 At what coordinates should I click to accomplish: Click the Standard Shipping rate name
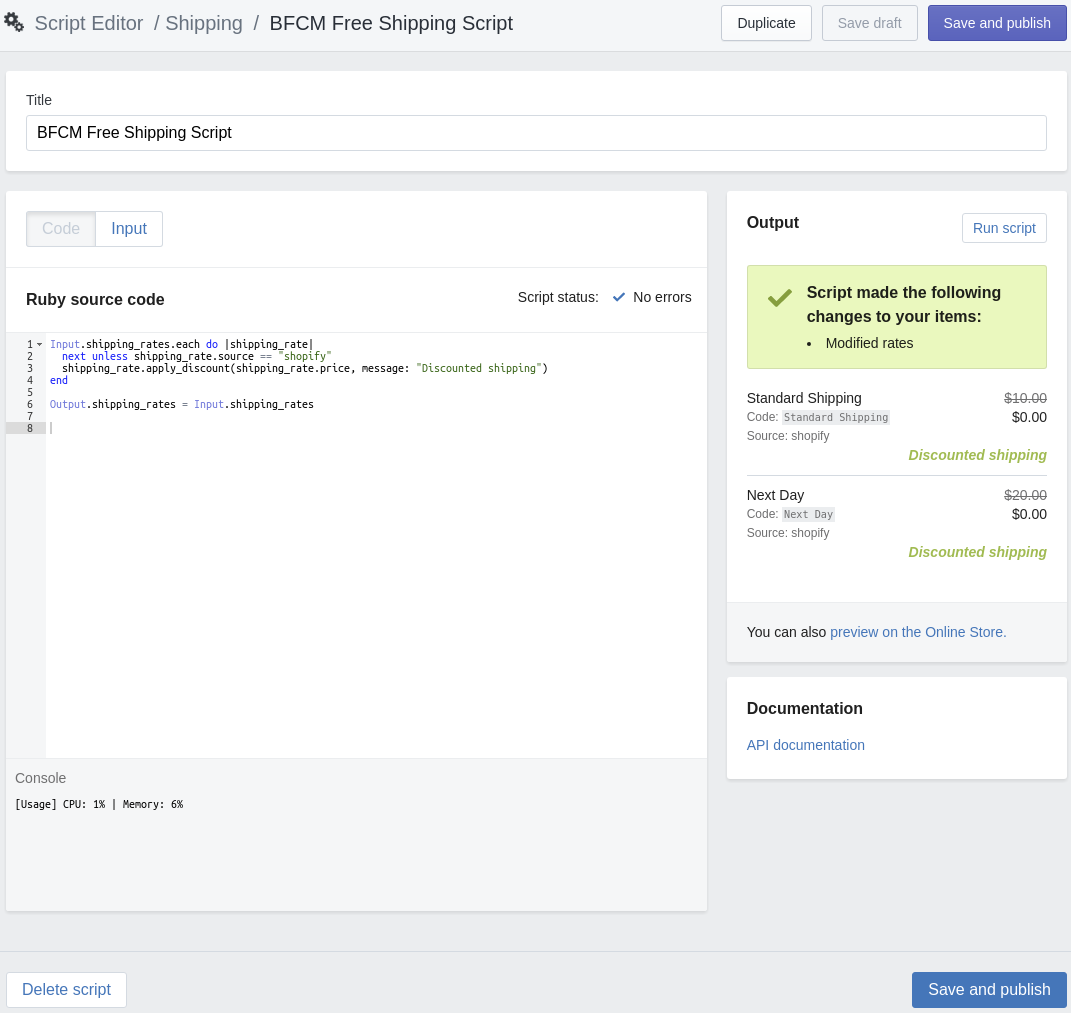click(804, 398)
